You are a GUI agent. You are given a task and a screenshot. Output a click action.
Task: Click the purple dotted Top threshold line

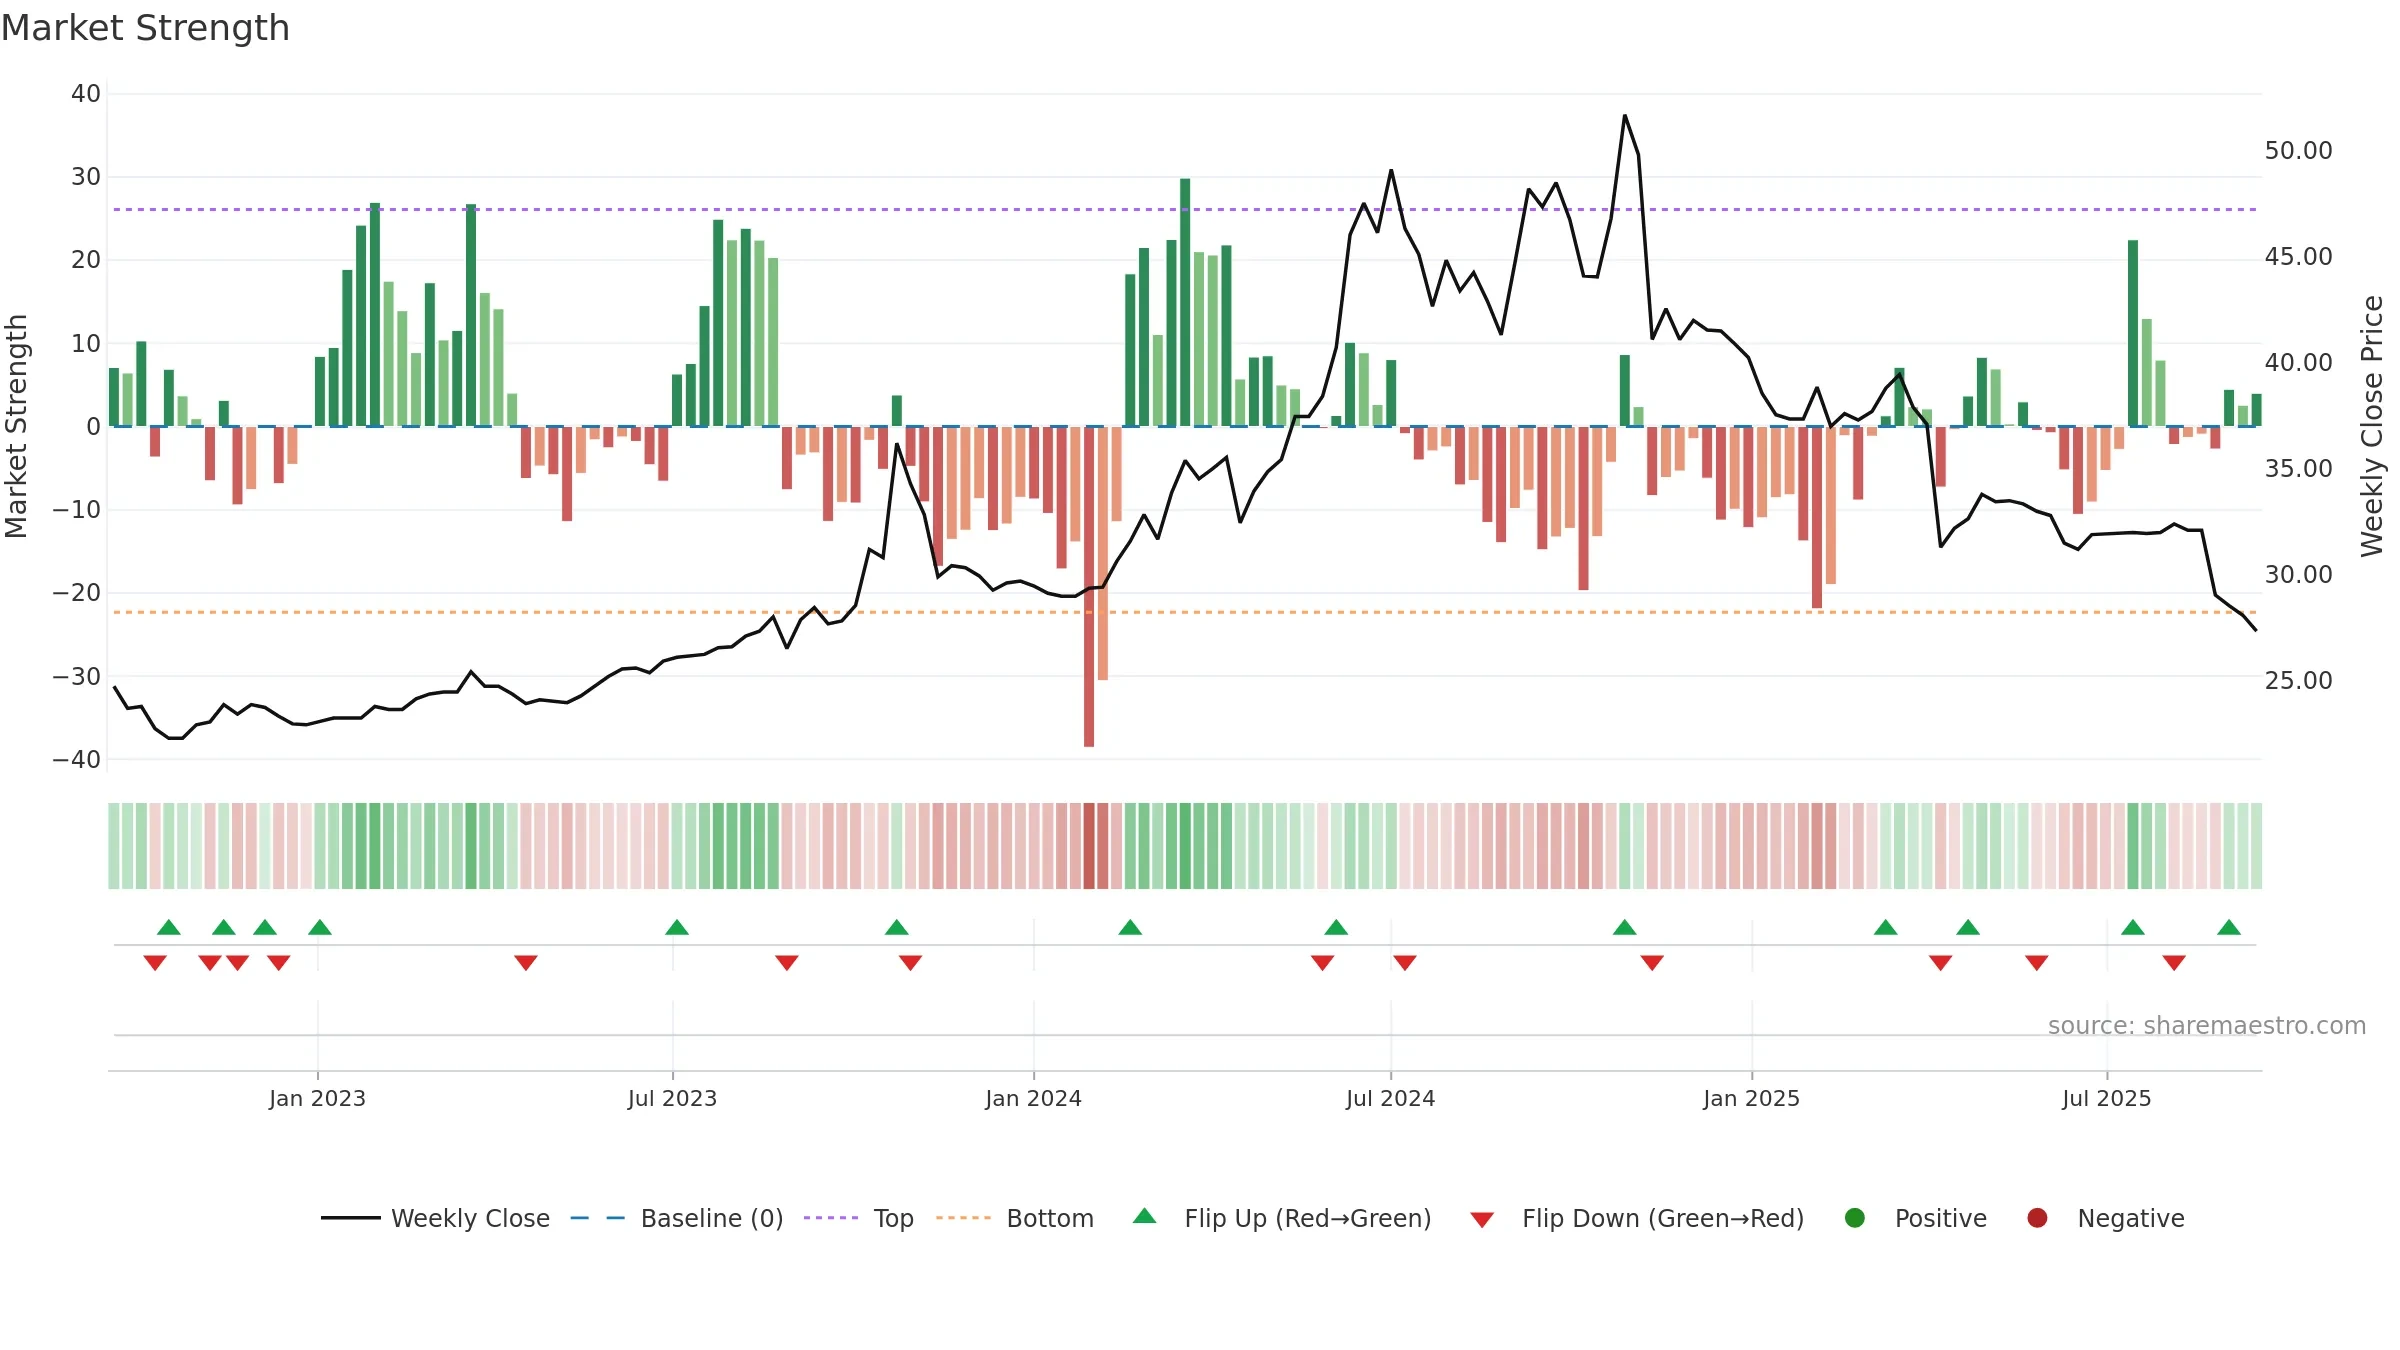[1185, 209]
